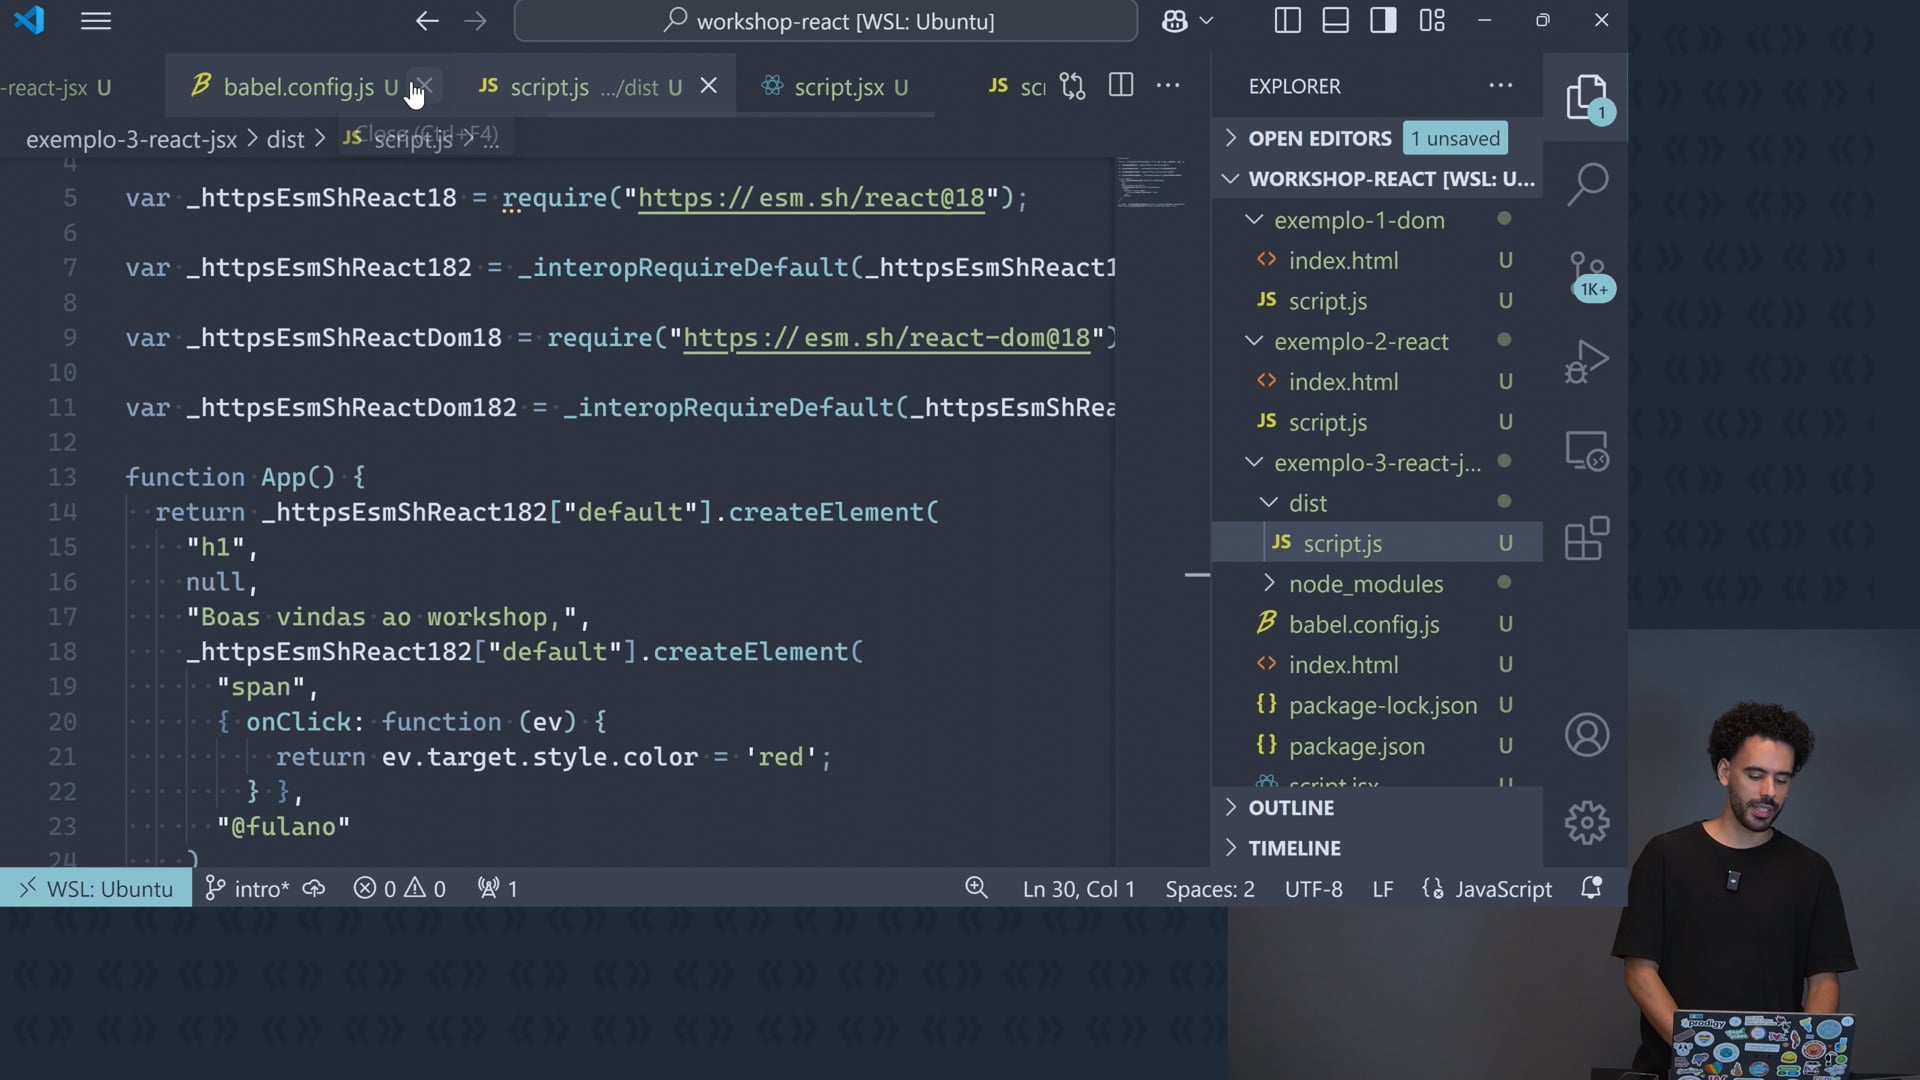This screenshot has width=1920, height=1080.
Task: Open the Remote Explorer view
Action: coord(1587,451)
